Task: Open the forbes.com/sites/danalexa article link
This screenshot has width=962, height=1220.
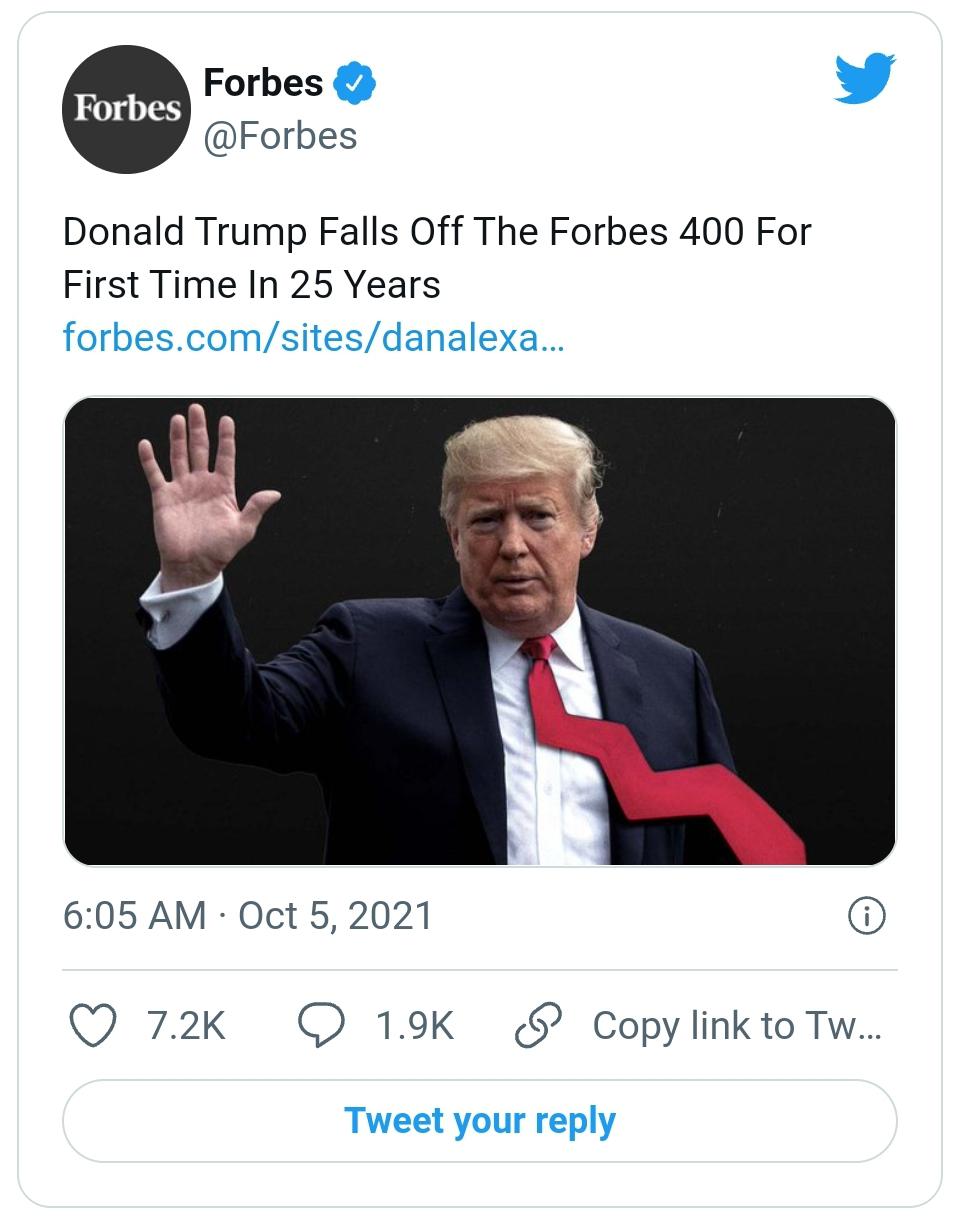Action: click(313, 336)
